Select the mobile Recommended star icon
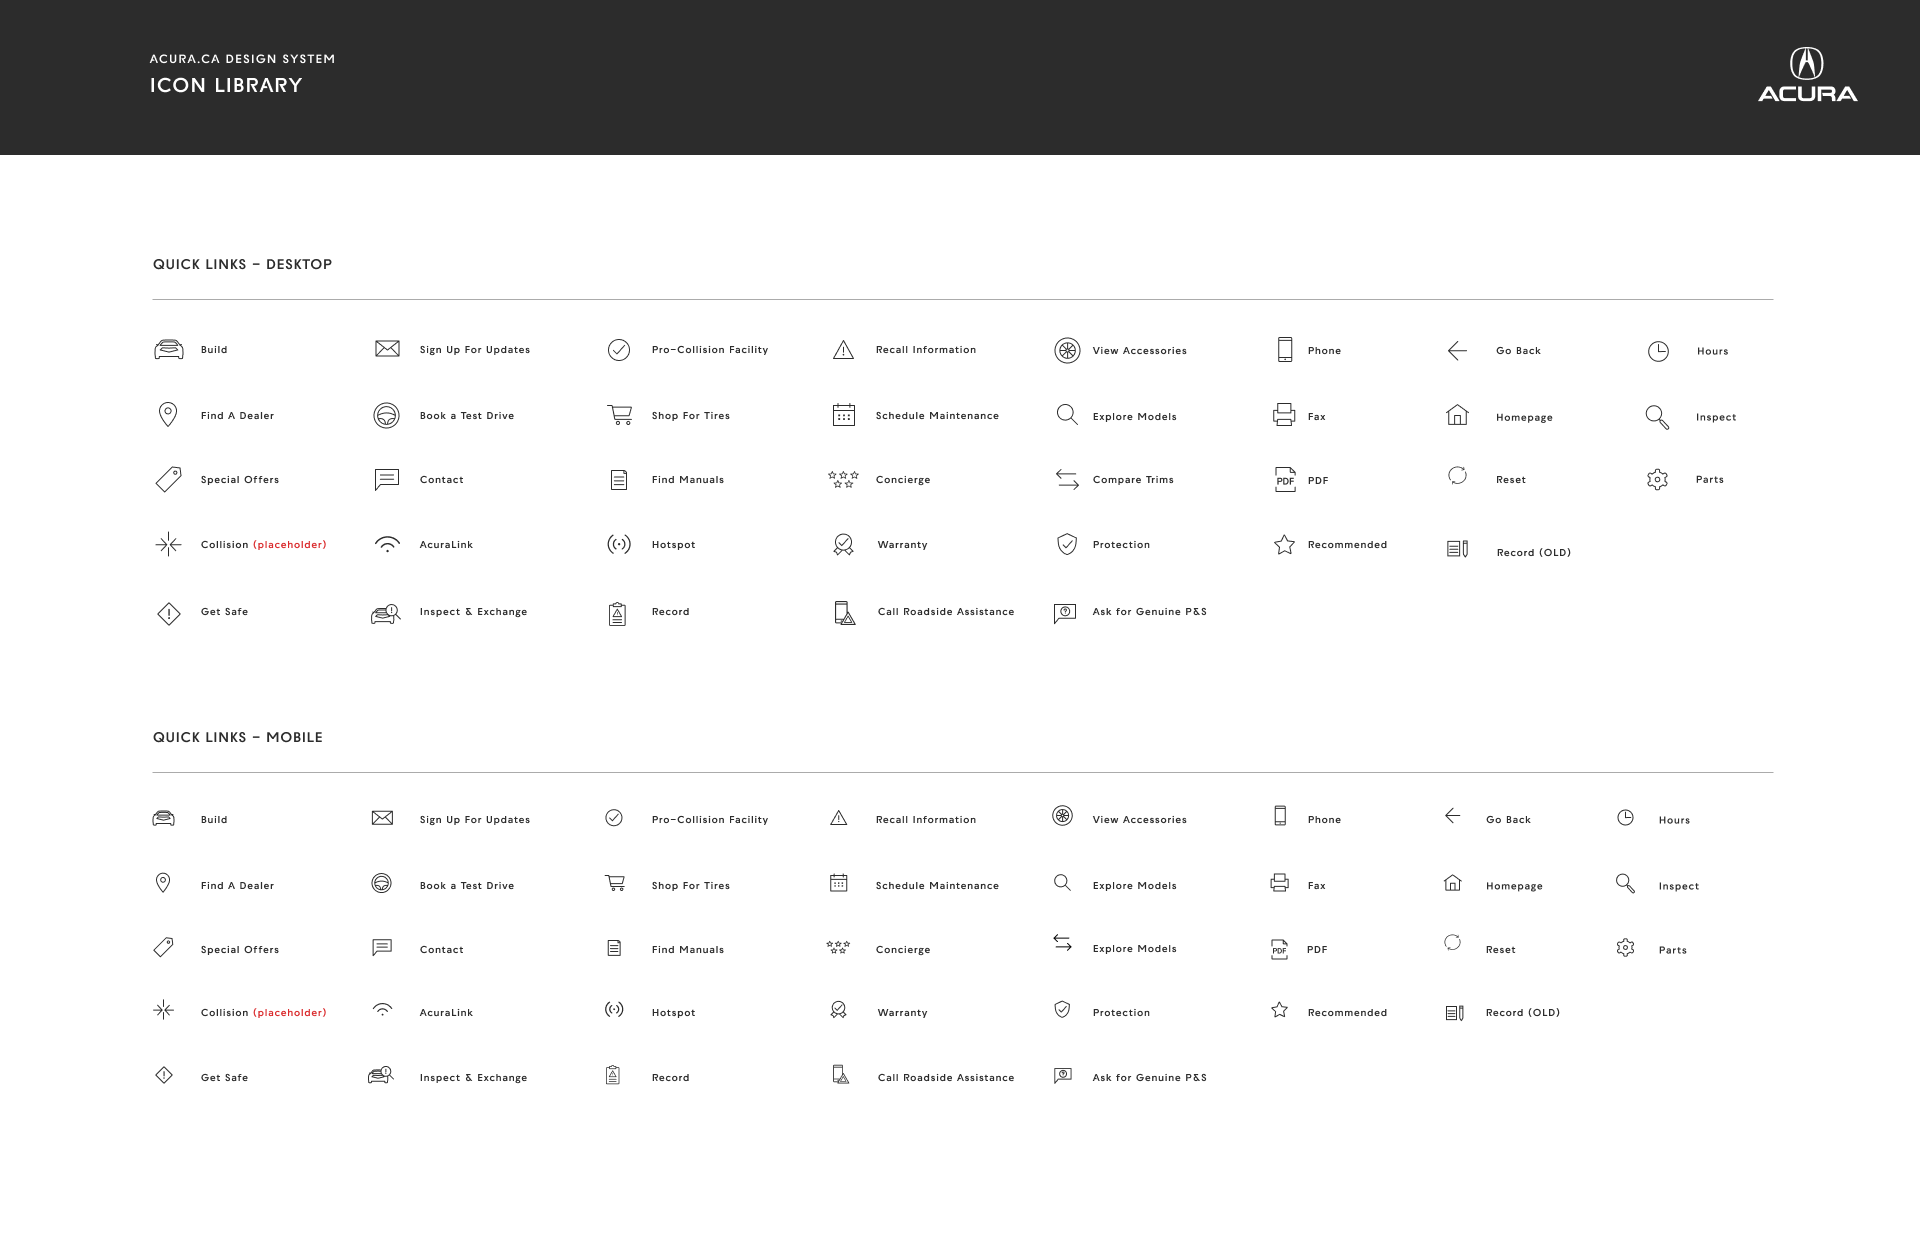The image size is (1920, 1249). point(1279,1010)
